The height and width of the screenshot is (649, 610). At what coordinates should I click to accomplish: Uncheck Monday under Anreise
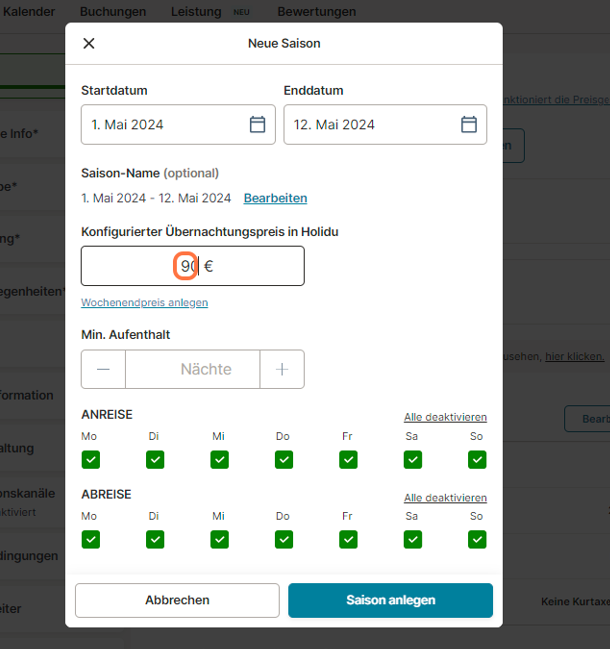click(90, 459)
